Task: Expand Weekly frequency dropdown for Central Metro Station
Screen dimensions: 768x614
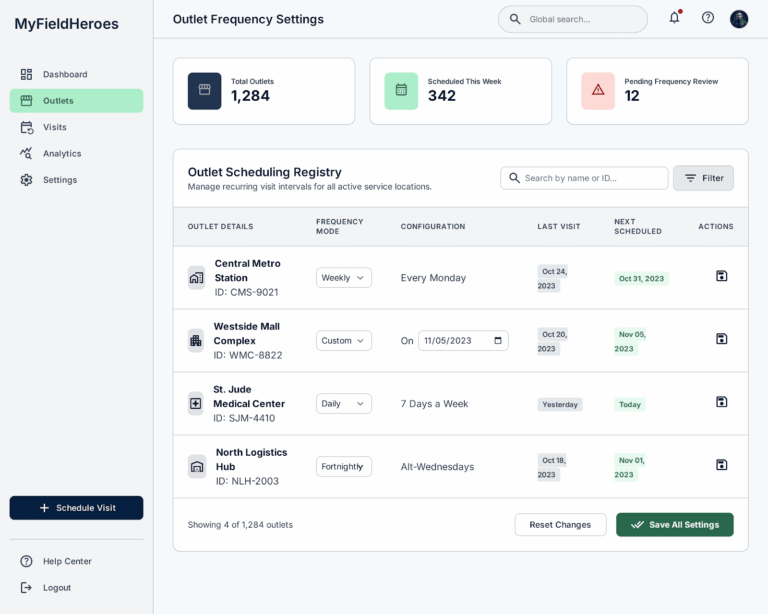Action: pos(343,278)
